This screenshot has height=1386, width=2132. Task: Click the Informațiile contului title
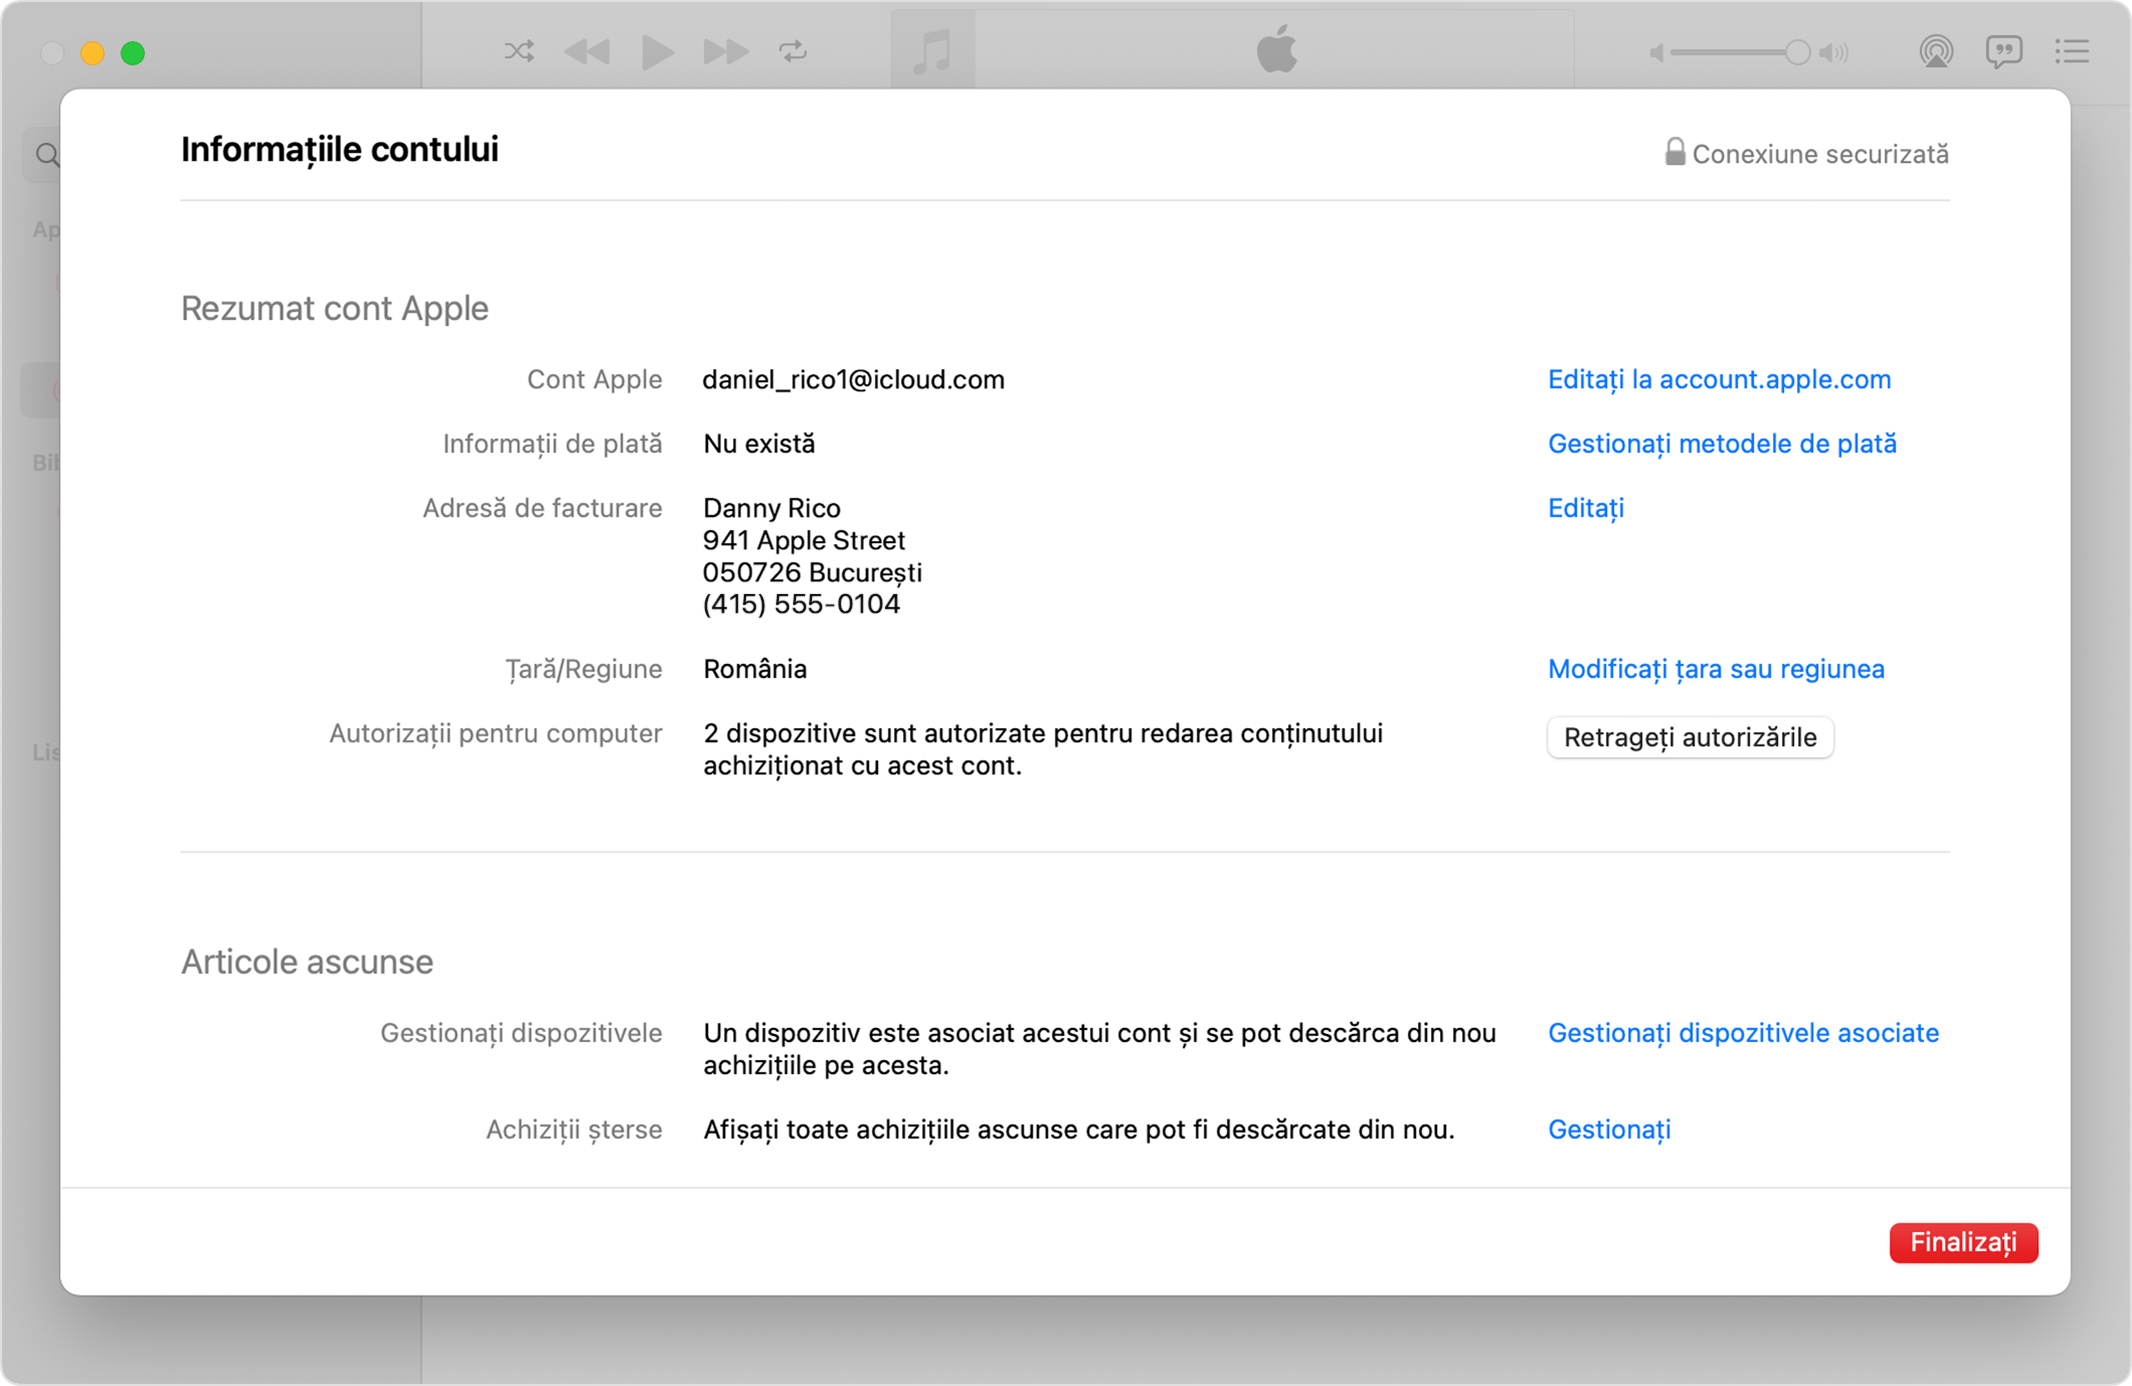[339, 150]
